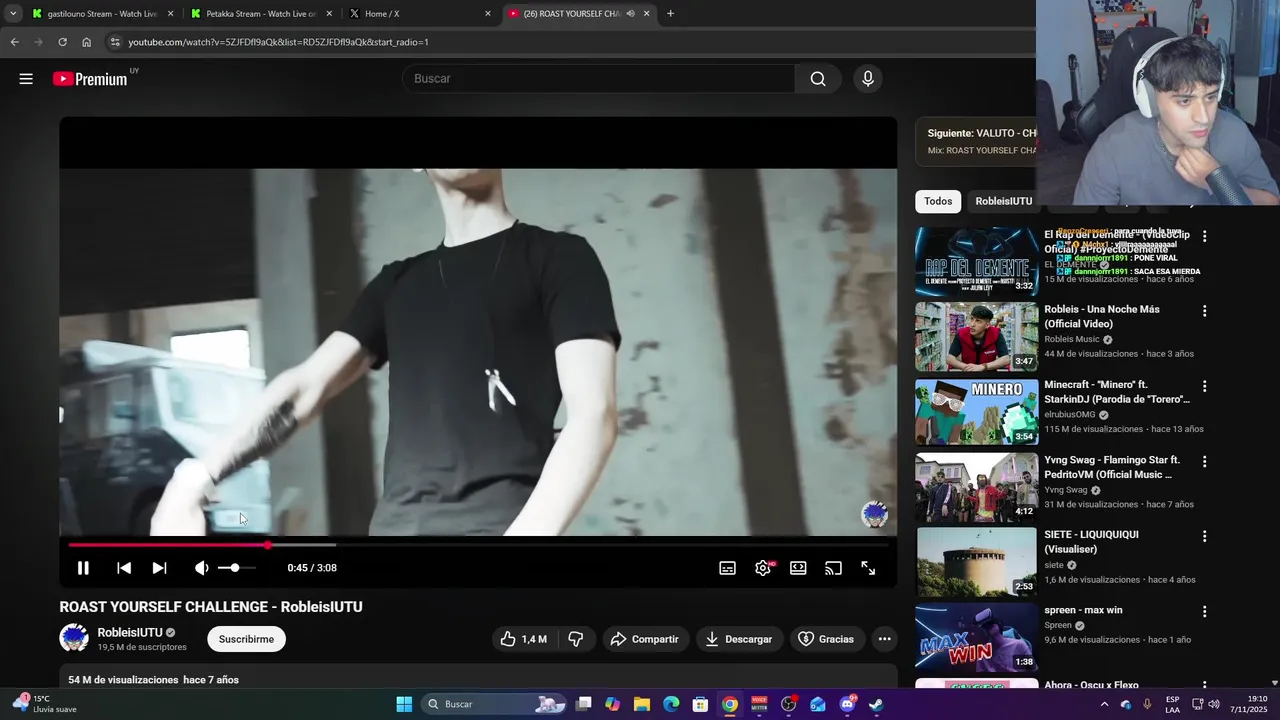Image resolution: width=1280 pixels, height=720 pixels.
Task: Open the spreen - max win video
Action: tap(976, 637)
